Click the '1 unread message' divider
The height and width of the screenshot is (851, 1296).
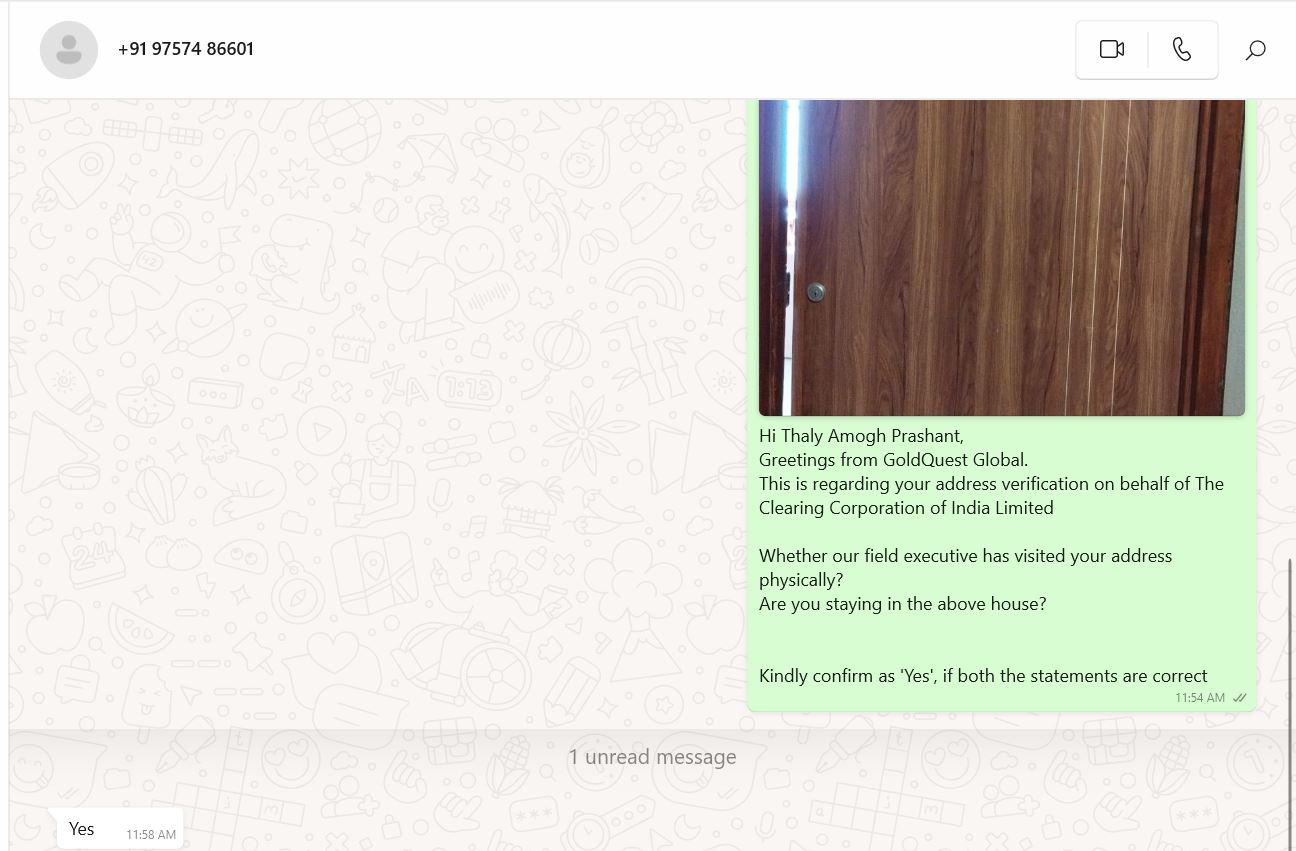[652, 757]
